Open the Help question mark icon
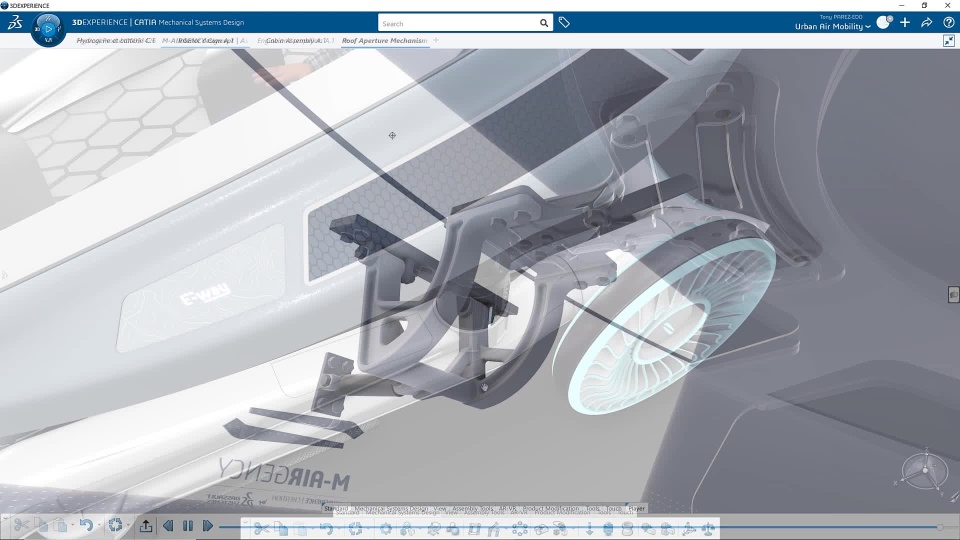 pyautogui.click(x=948, y=23)
